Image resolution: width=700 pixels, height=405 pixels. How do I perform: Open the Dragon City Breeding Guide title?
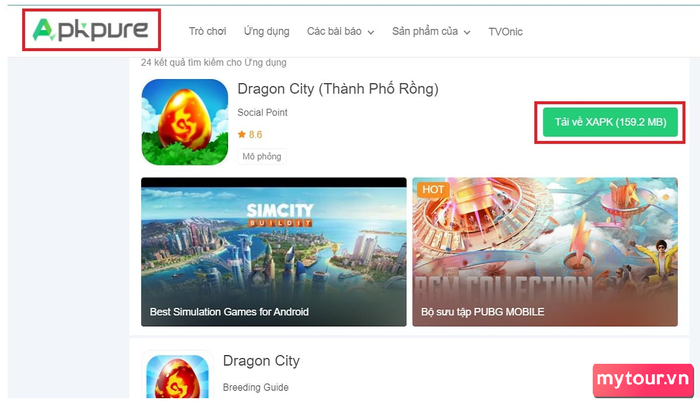[x=261, y=361]
